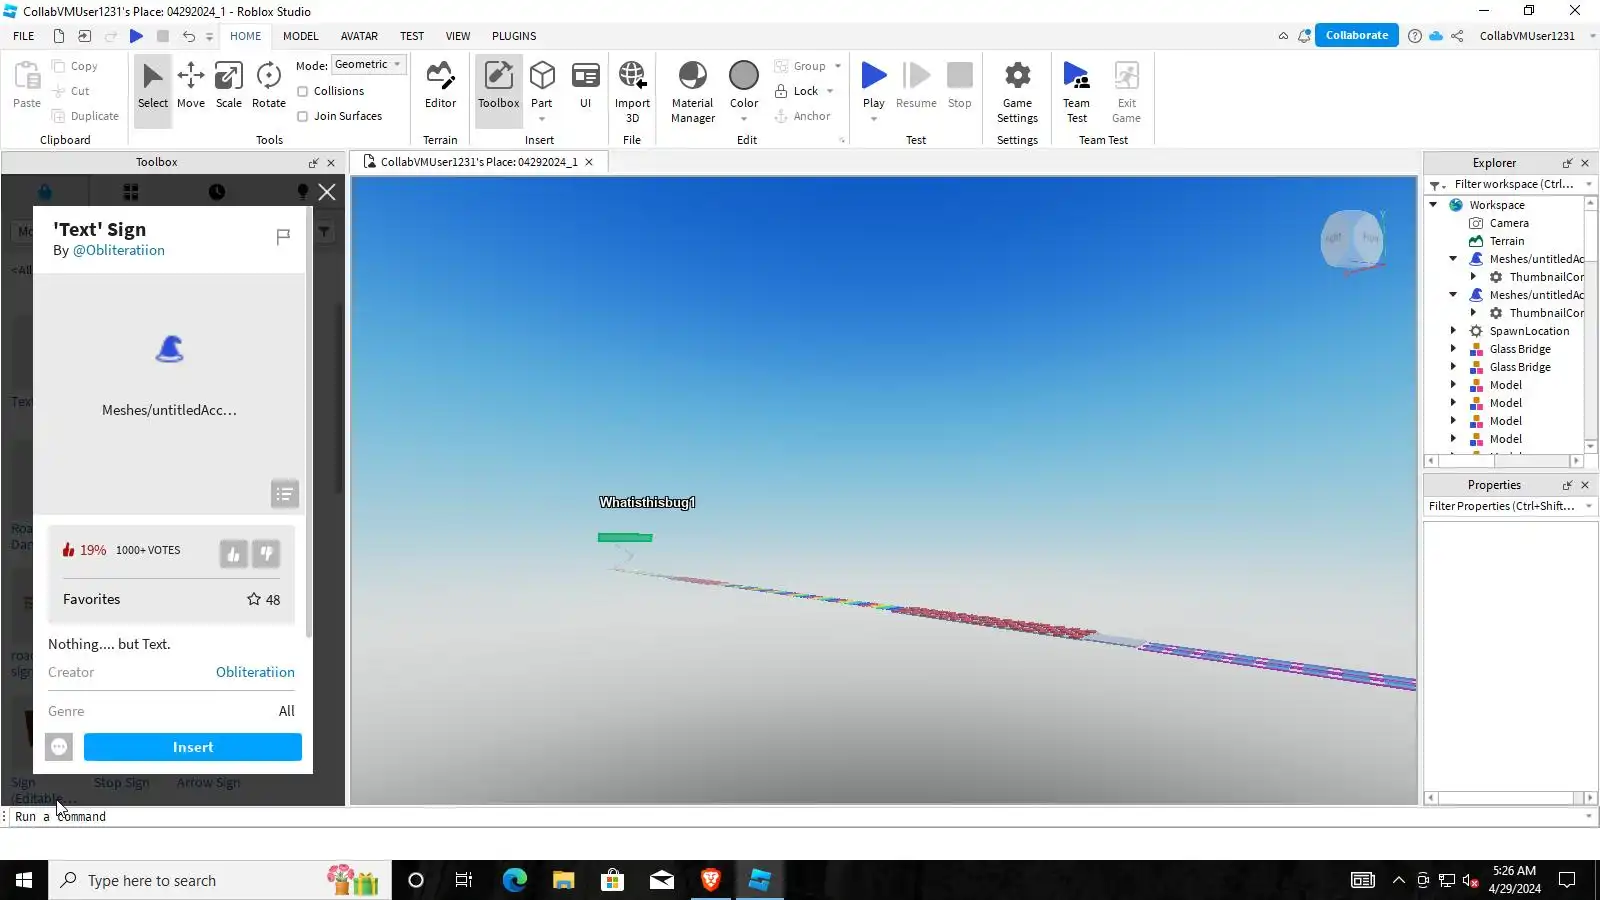Viewport: 1600px width, 900px height.
Task: Select the Move tool
Action: 190,86
